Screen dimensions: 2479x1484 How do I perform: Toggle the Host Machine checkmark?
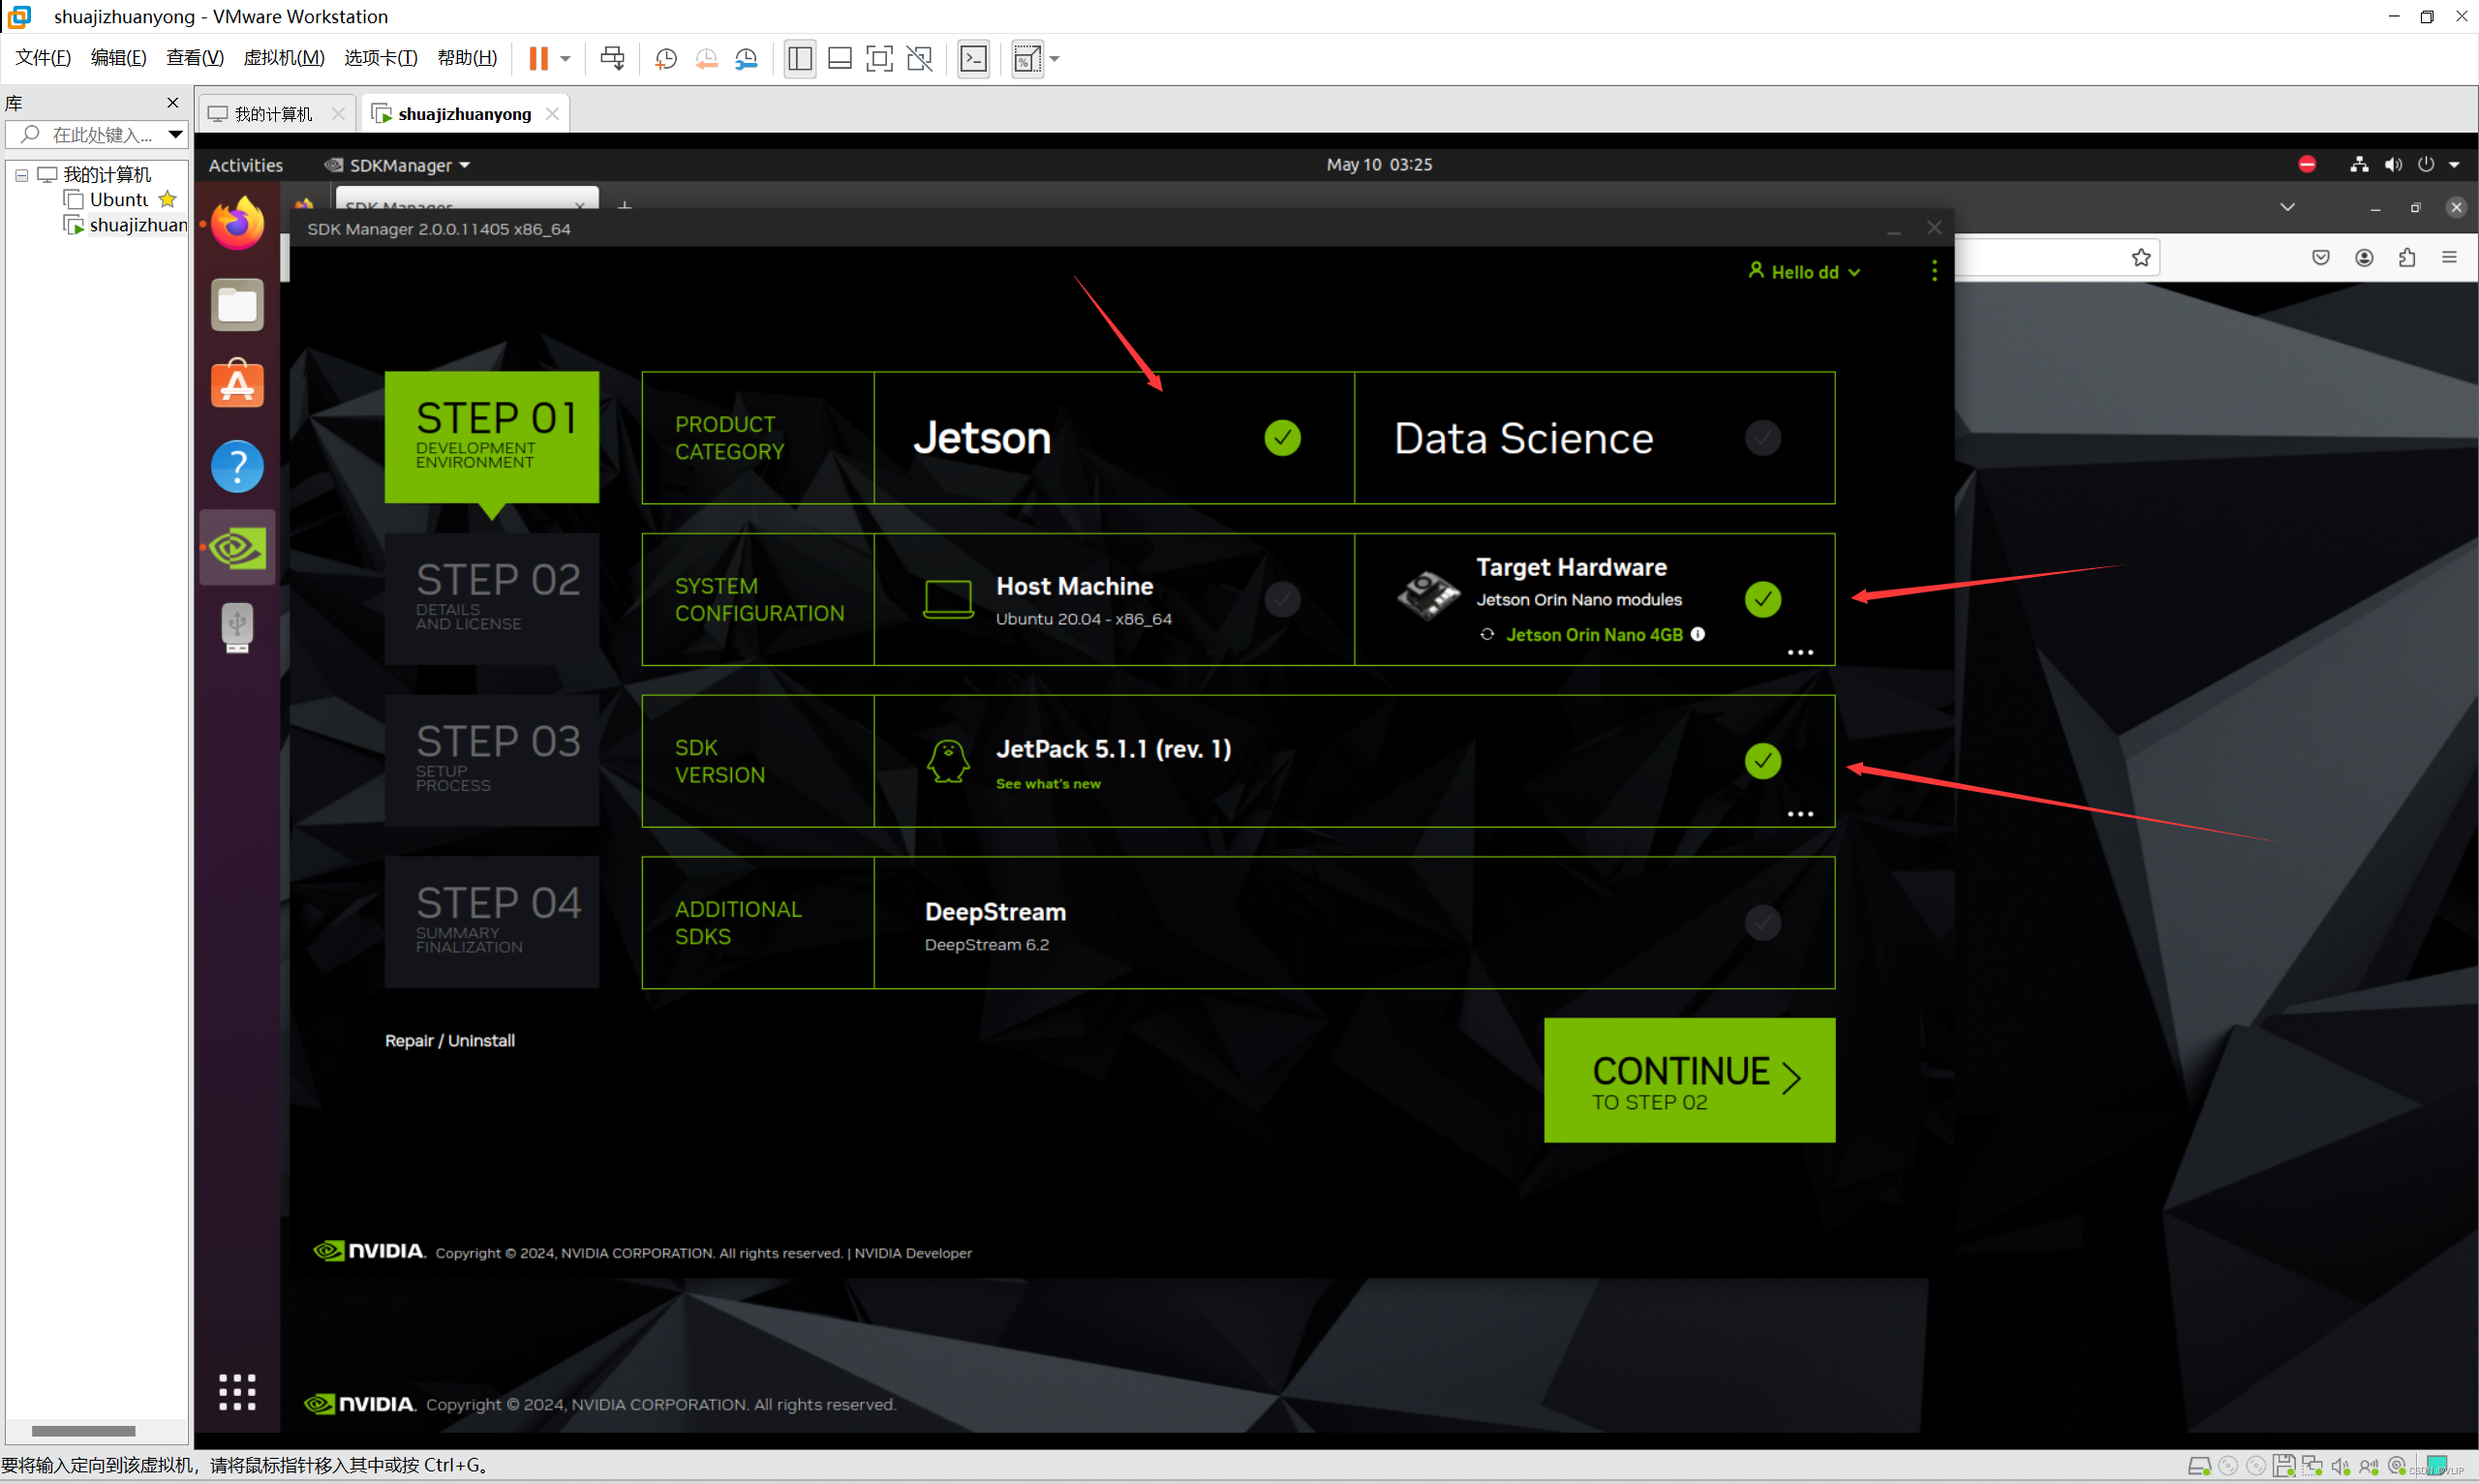coord(1282,599)
